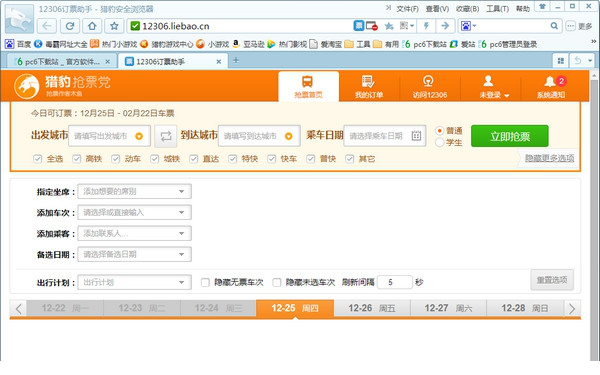The width and height of the screenshot is (600, 375).
Task: Click the lightning speed-mode icon
Action: point(426,26)
